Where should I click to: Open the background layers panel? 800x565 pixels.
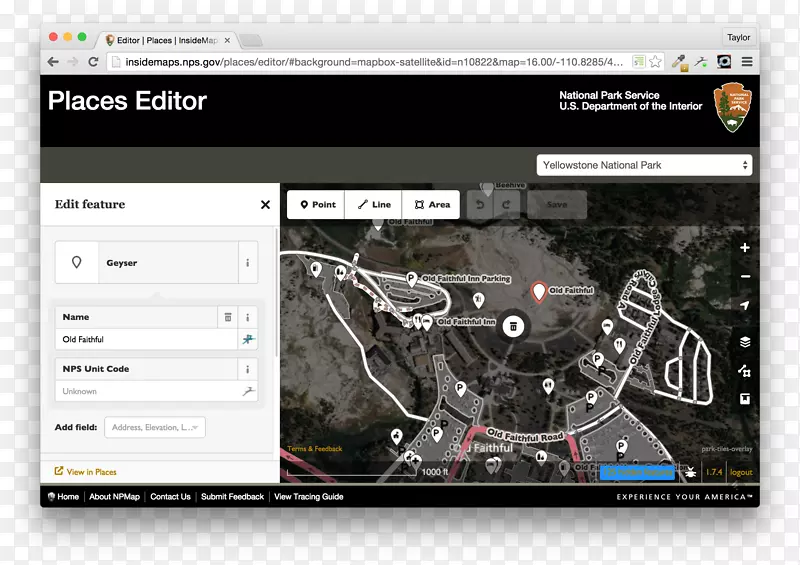[x=745, y=342]
